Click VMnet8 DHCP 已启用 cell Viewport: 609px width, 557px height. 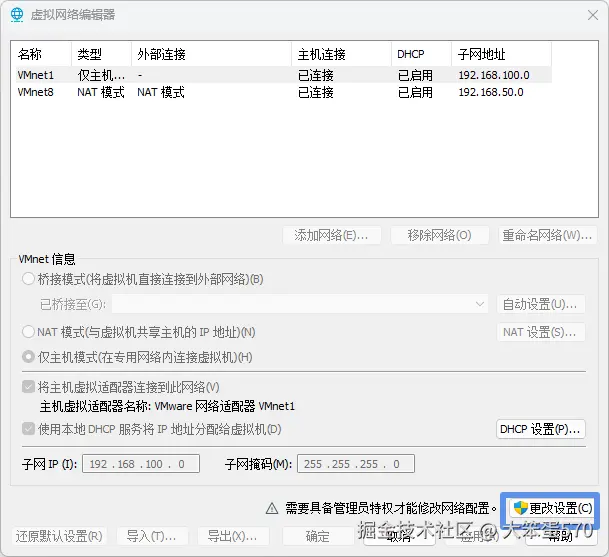[416, 92]
